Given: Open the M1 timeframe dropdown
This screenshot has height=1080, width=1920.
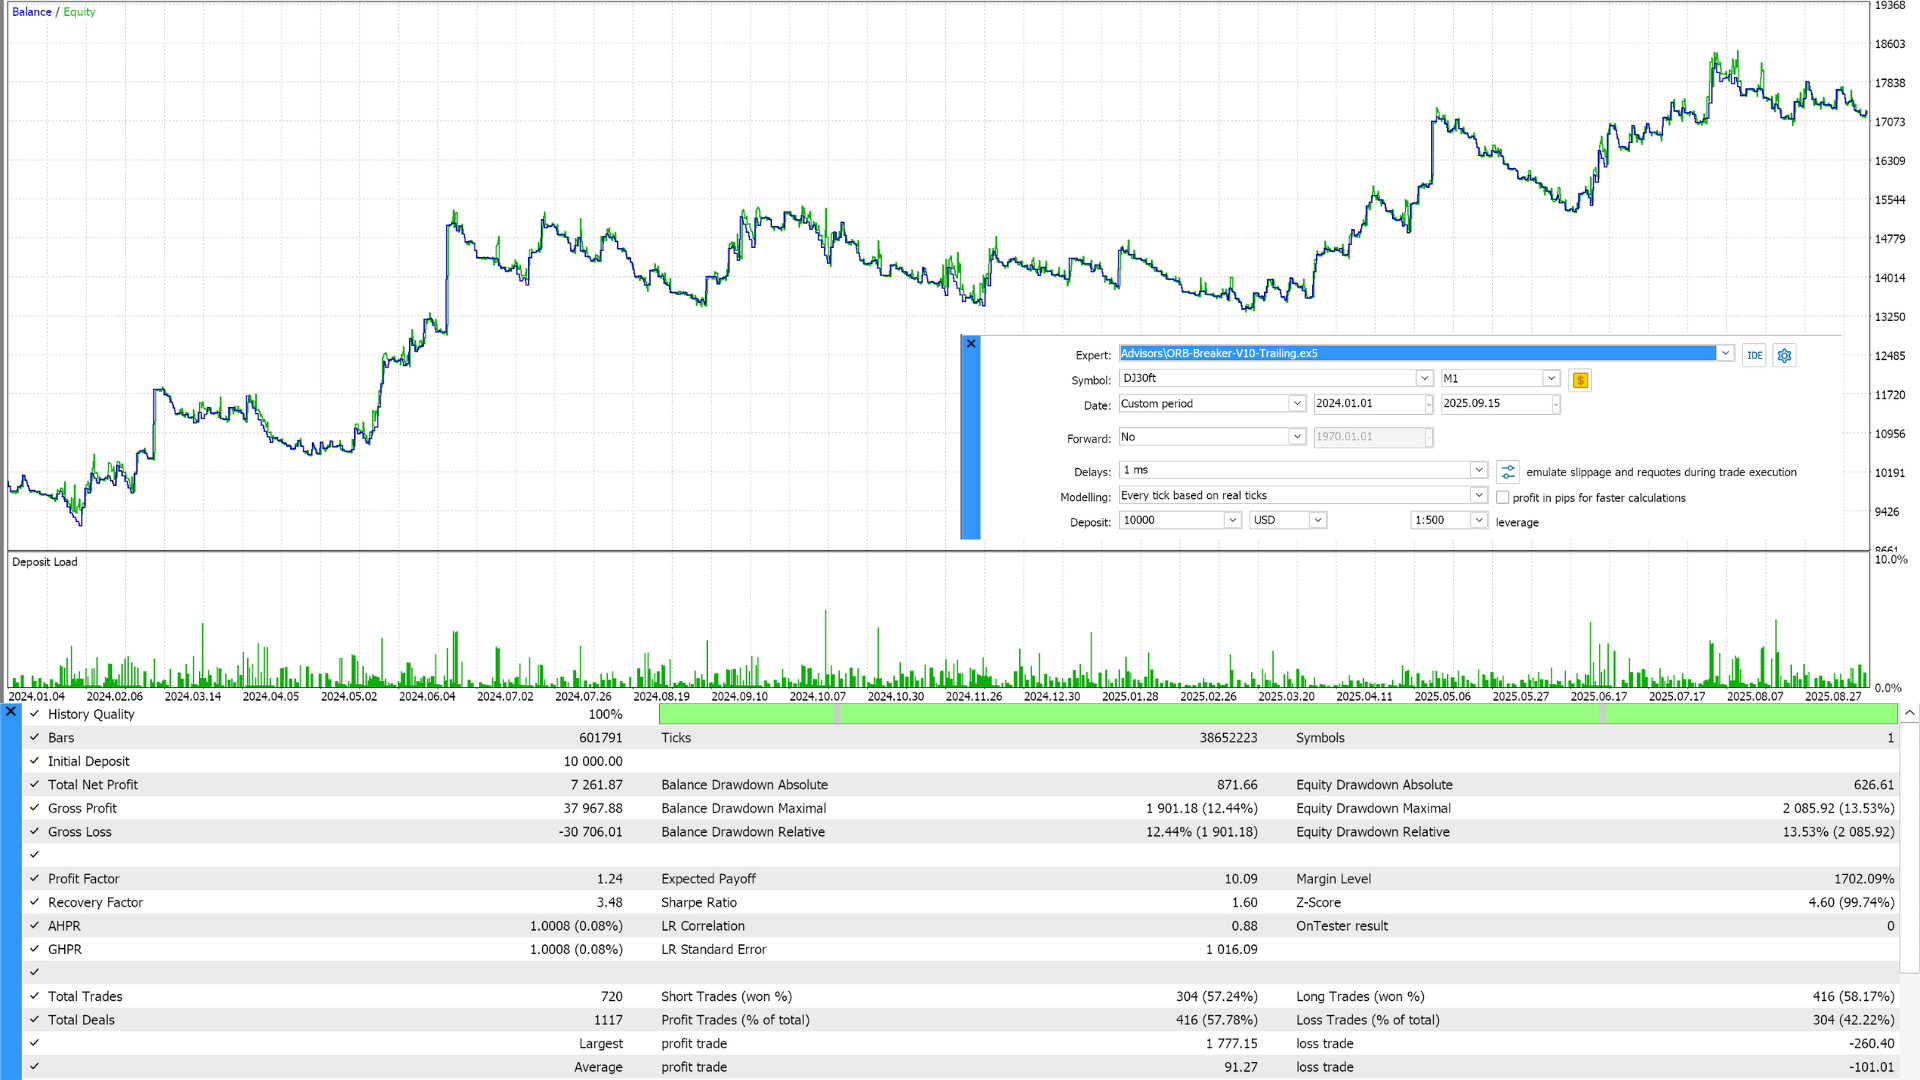Looking at the screenshot, I should point(1551,378).
